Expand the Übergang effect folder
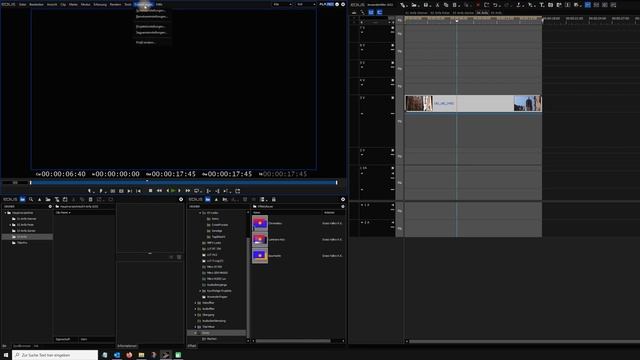Viewport: 640px width, 360px height. pos(195,315)
